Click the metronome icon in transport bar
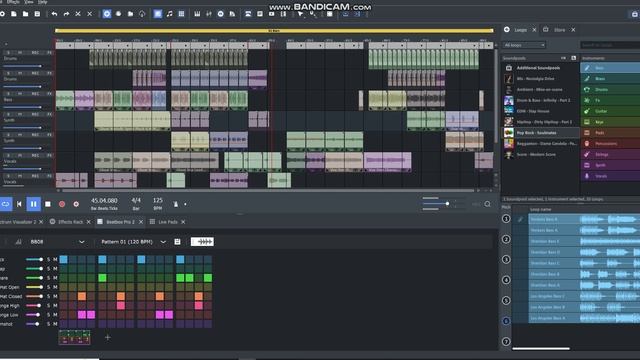This screenshot has width=640, height=360. [x=176, y=204]
